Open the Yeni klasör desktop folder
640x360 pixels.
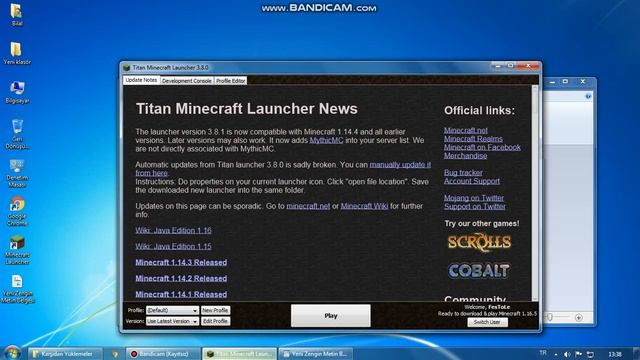coord(16,53)
